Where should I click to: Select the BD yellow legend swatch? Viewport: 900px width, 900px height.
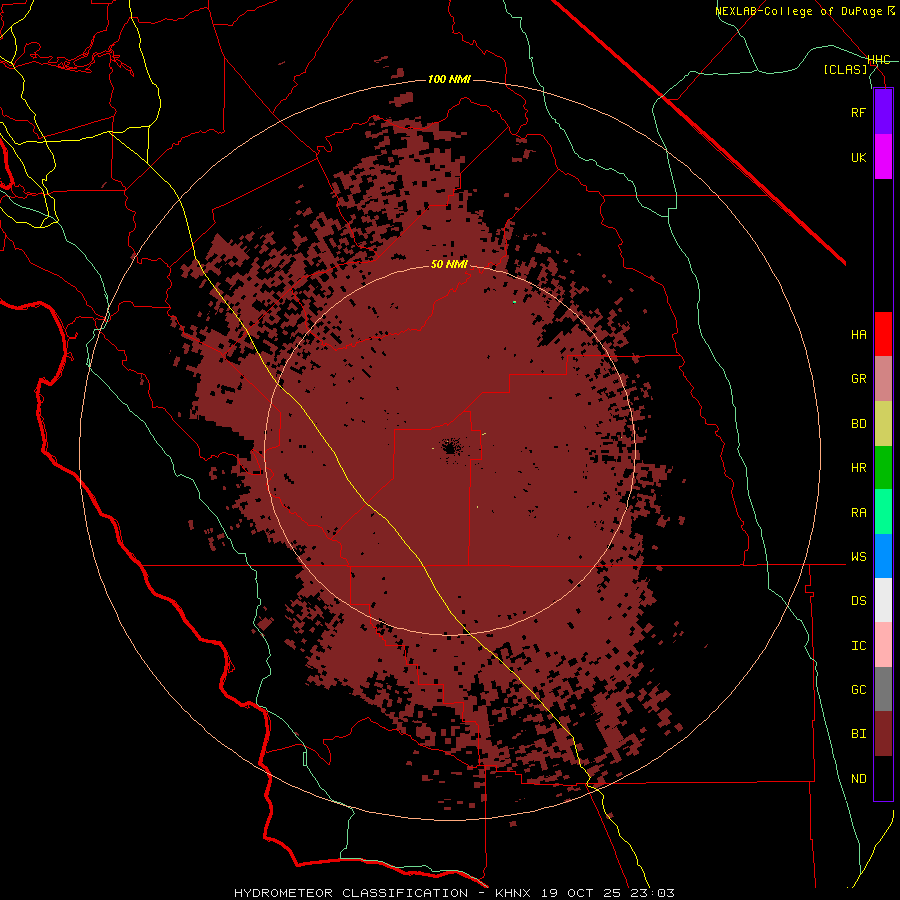883,424
